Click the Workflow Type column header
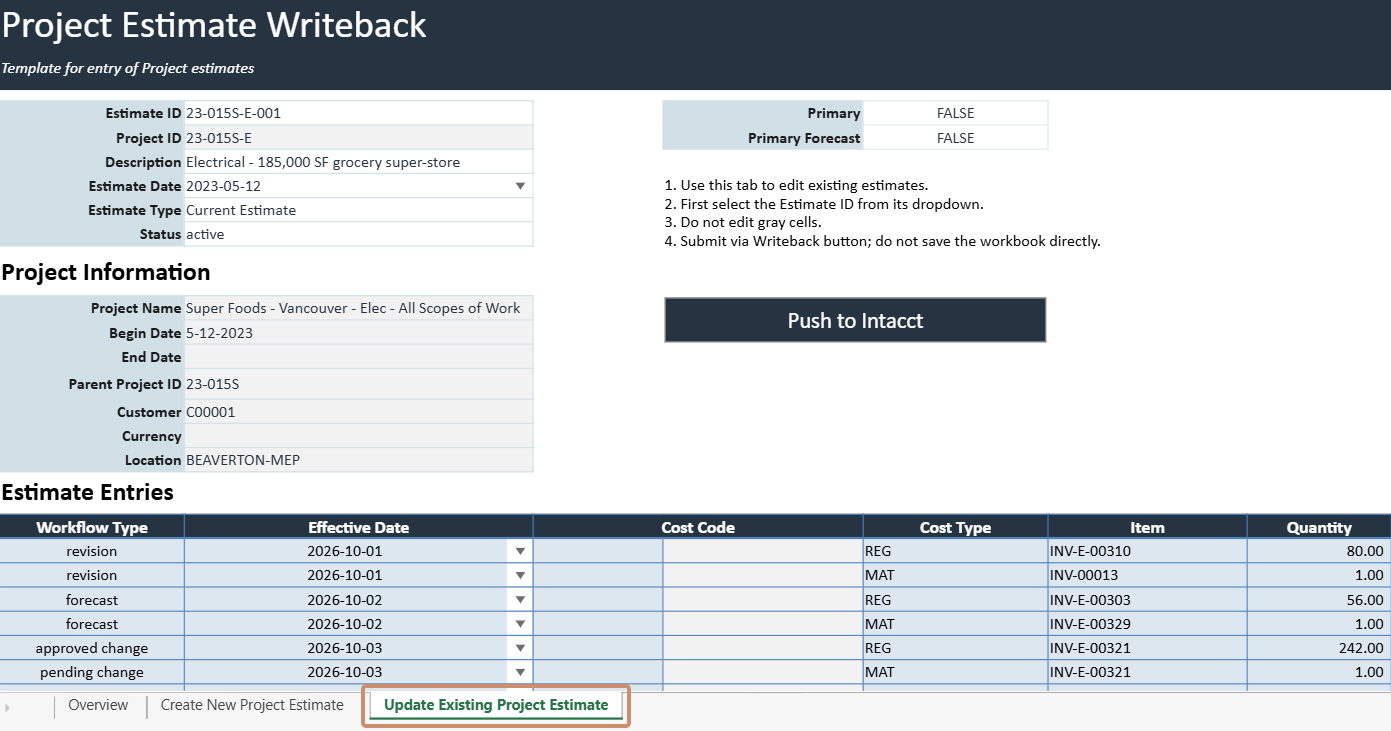 [x=92, y=527]
